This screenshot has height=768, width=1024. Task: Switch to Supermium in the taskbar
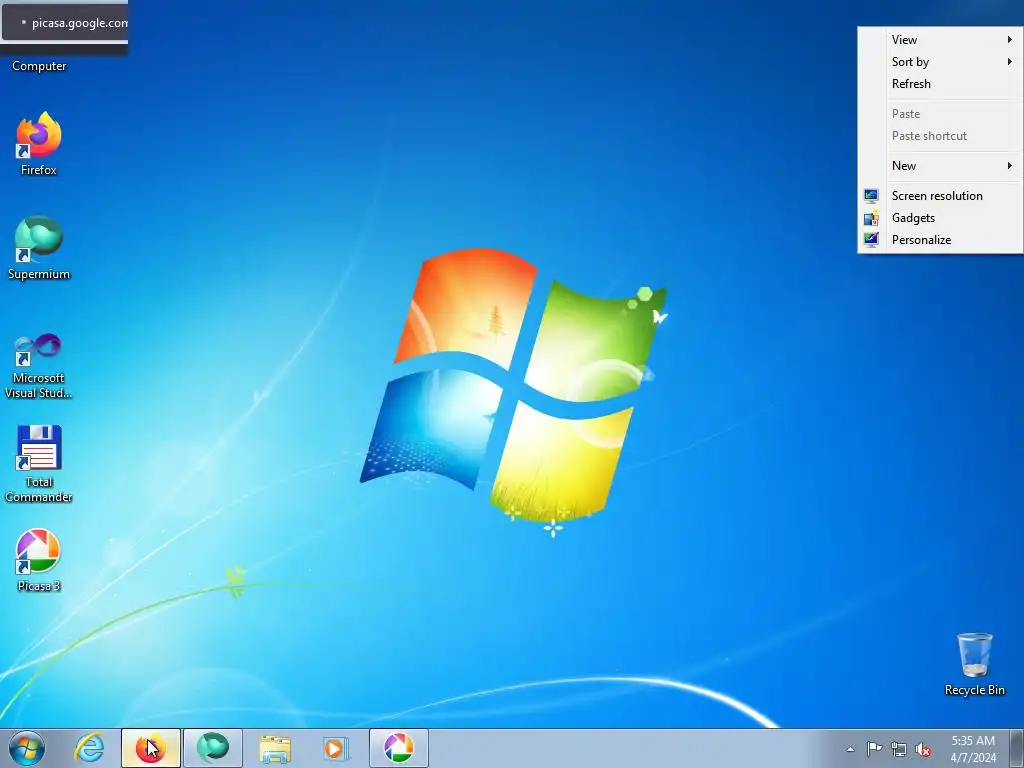[x=213, y=748]
